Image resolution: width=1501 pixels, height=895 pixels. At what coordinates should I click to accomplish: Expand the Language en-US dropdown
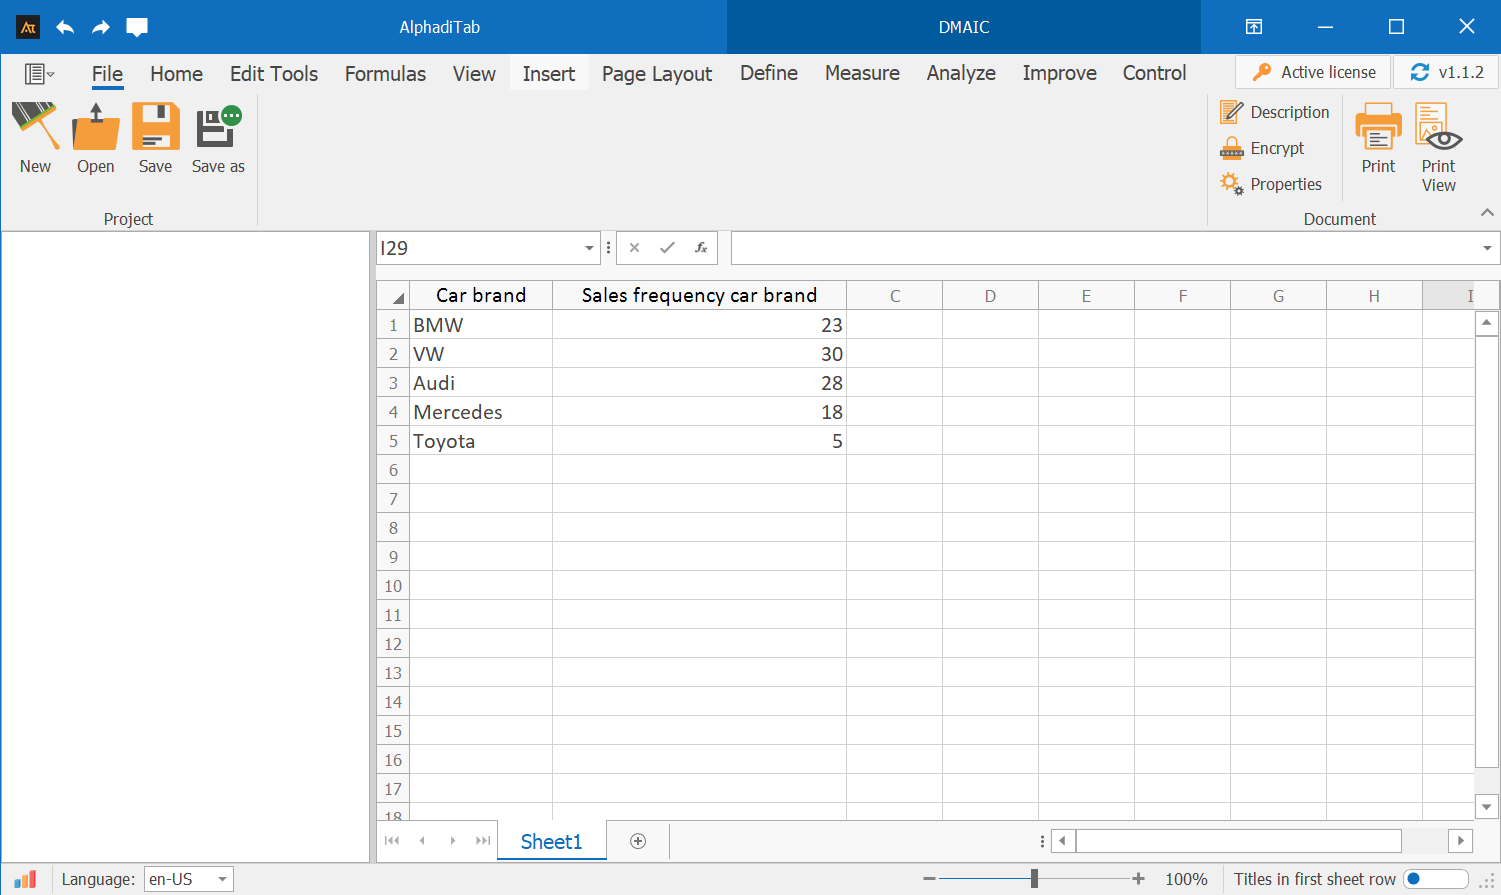click(x=222, y=880)
